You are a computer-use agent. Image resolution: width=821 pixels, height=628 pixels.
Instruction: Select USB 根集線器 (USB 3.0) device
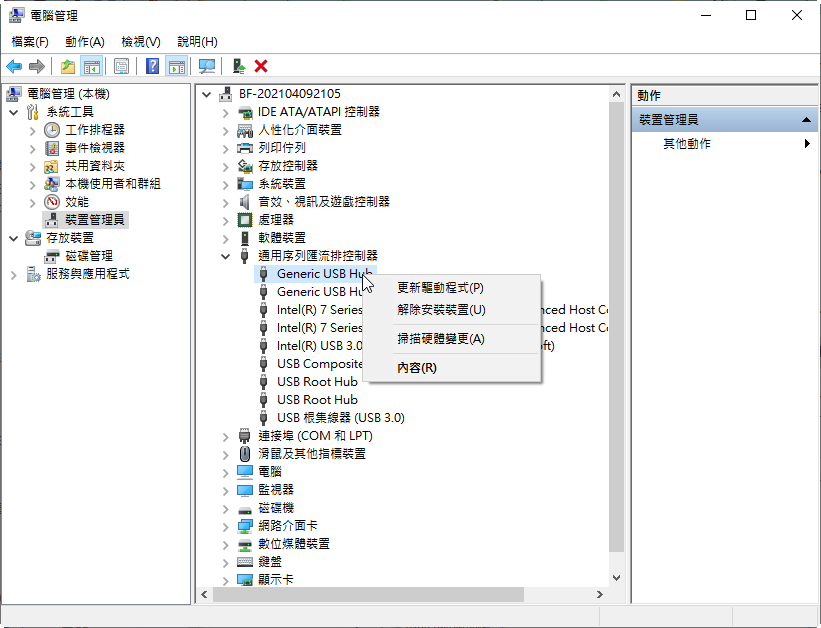(x=341, y=418)
